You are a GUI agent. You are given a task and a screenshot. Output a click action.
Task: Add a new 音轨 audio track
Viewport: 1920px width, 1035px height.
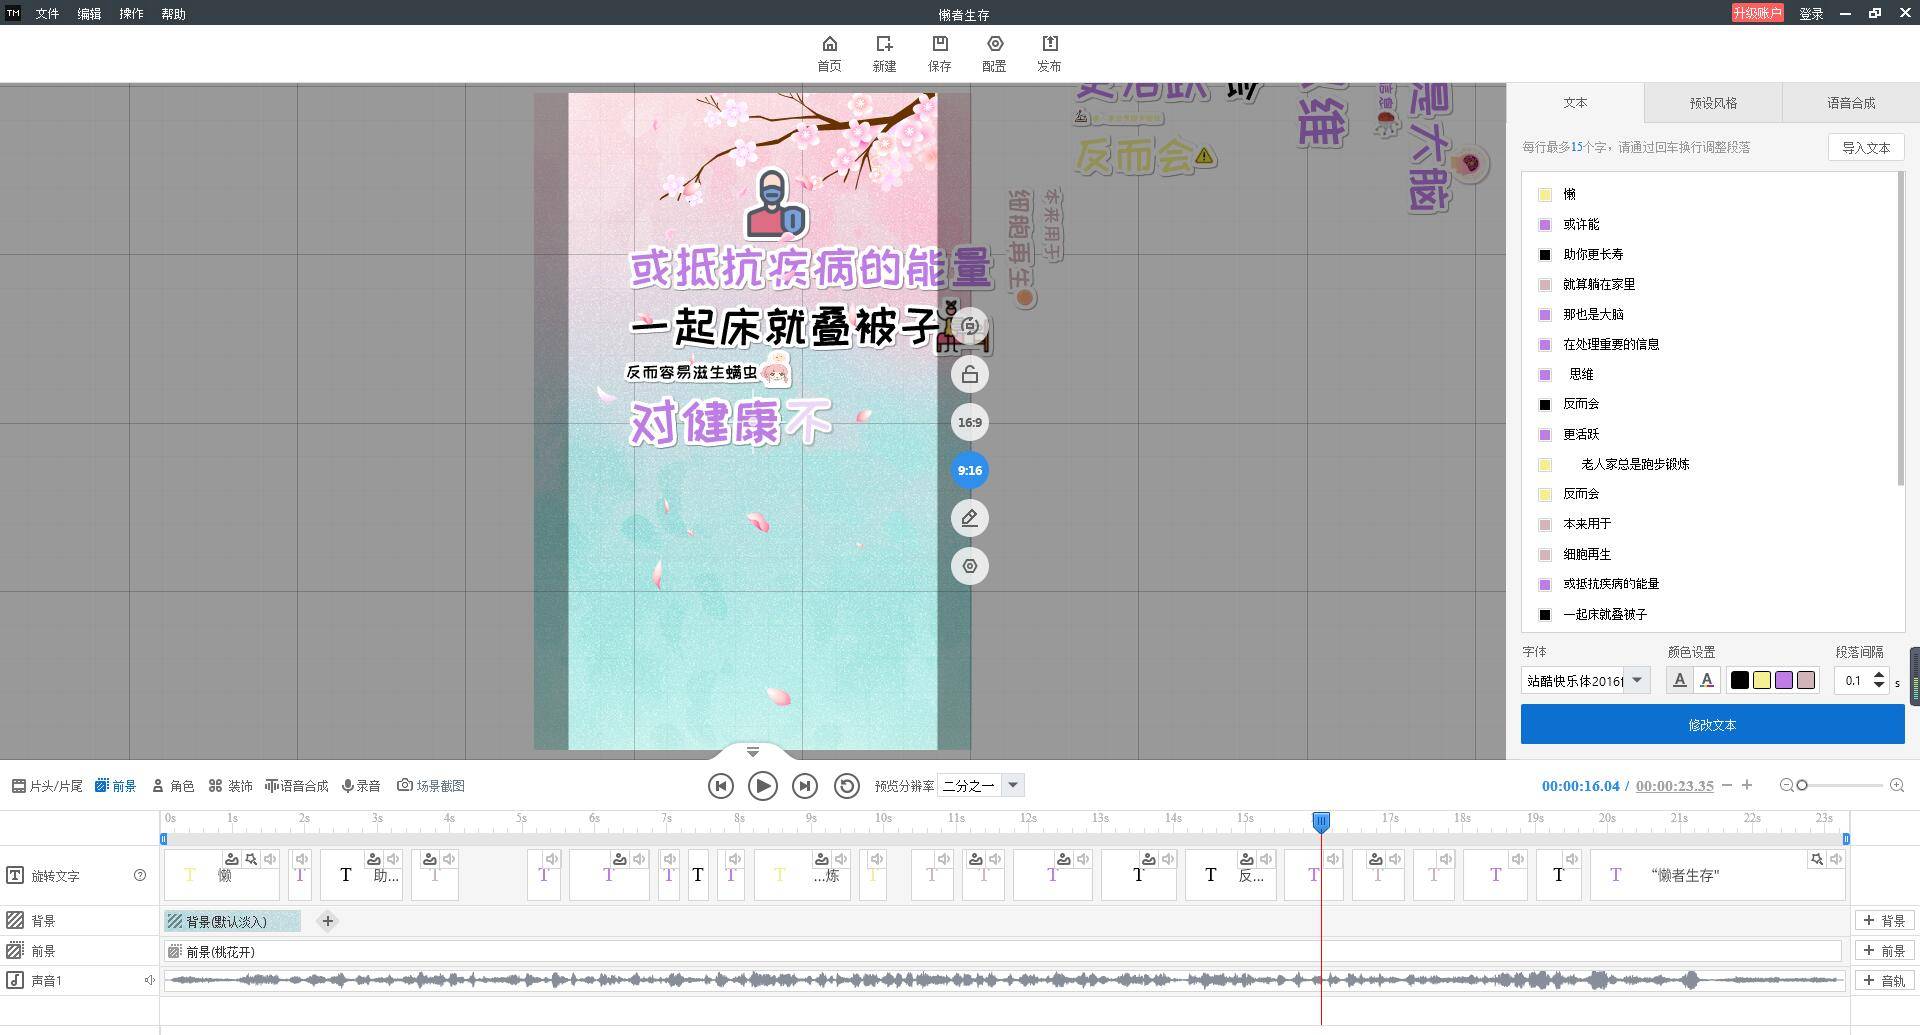(x=1884, y=981)
